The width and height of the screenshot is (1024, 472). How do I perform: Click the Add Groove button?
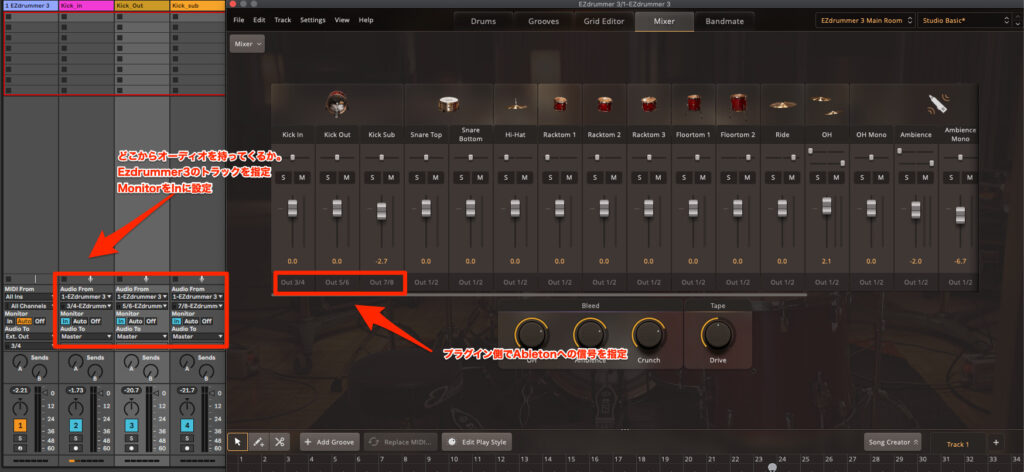pyautogui.click(x=329, y=441)
